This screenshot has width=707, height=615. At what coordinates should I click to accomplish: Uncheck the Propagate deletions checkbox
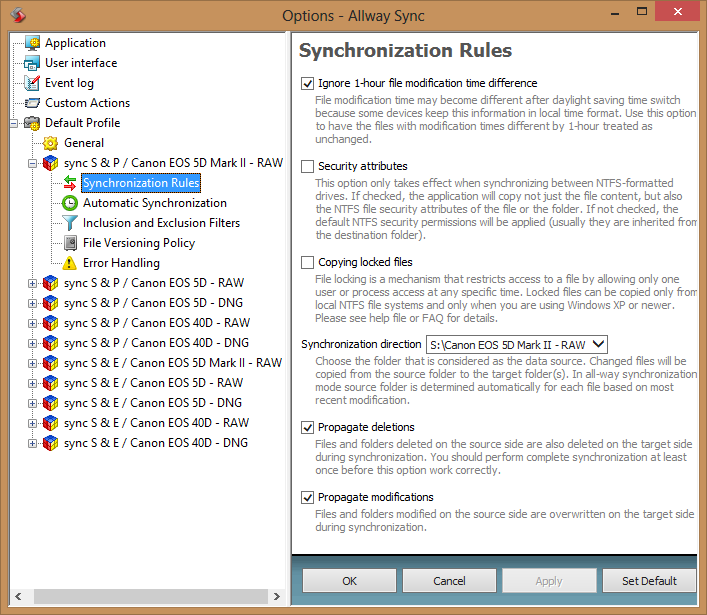coord(308,427)
